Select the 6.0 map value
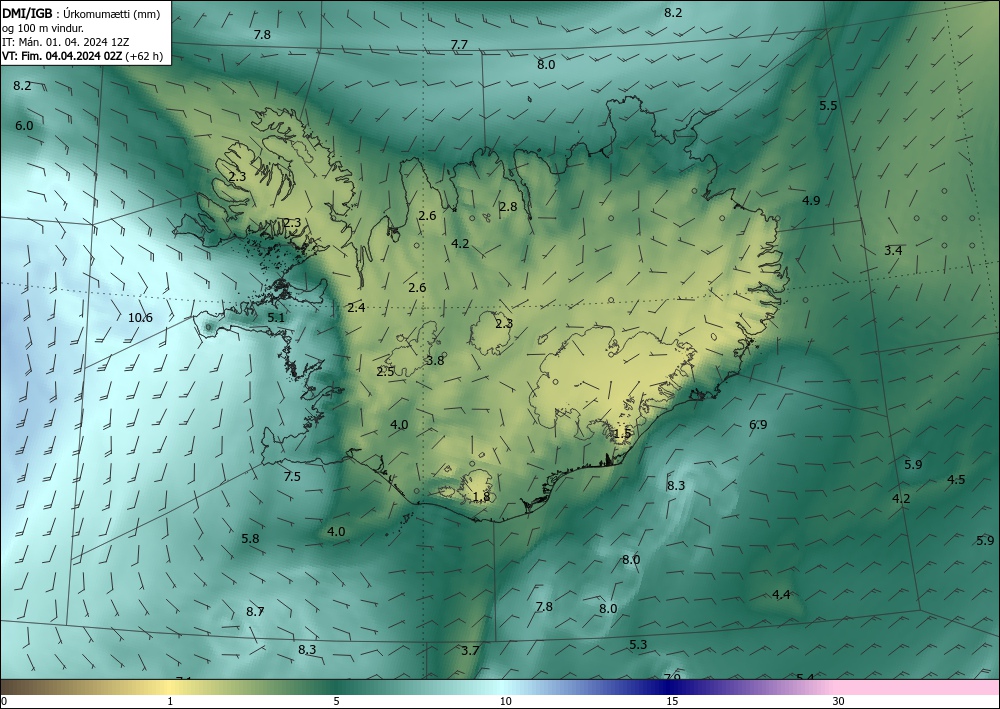This screenshot has height=709, width=1000. tap(24, 126)
